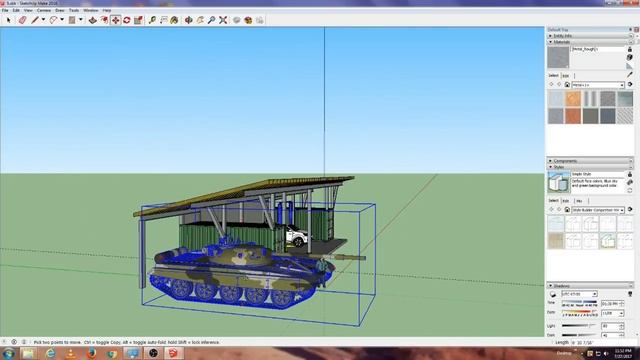Click the Create Material icon

point(630,58)
